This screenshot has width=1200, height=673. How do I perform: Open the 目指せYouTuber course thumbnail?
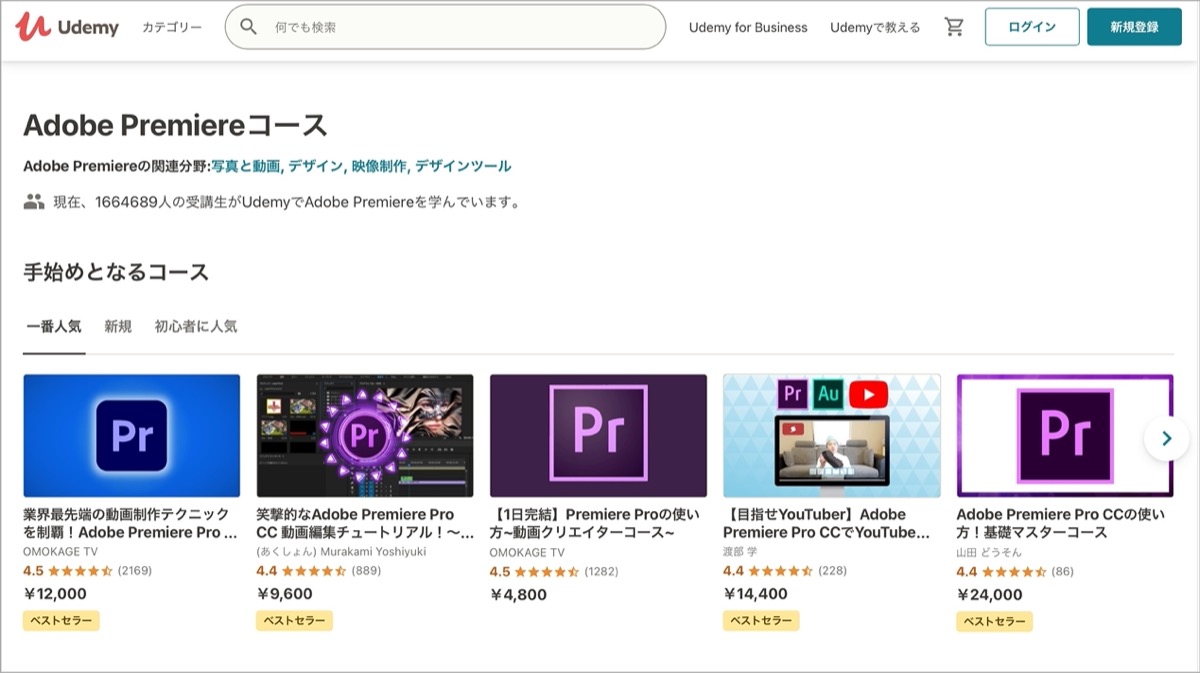832,435
